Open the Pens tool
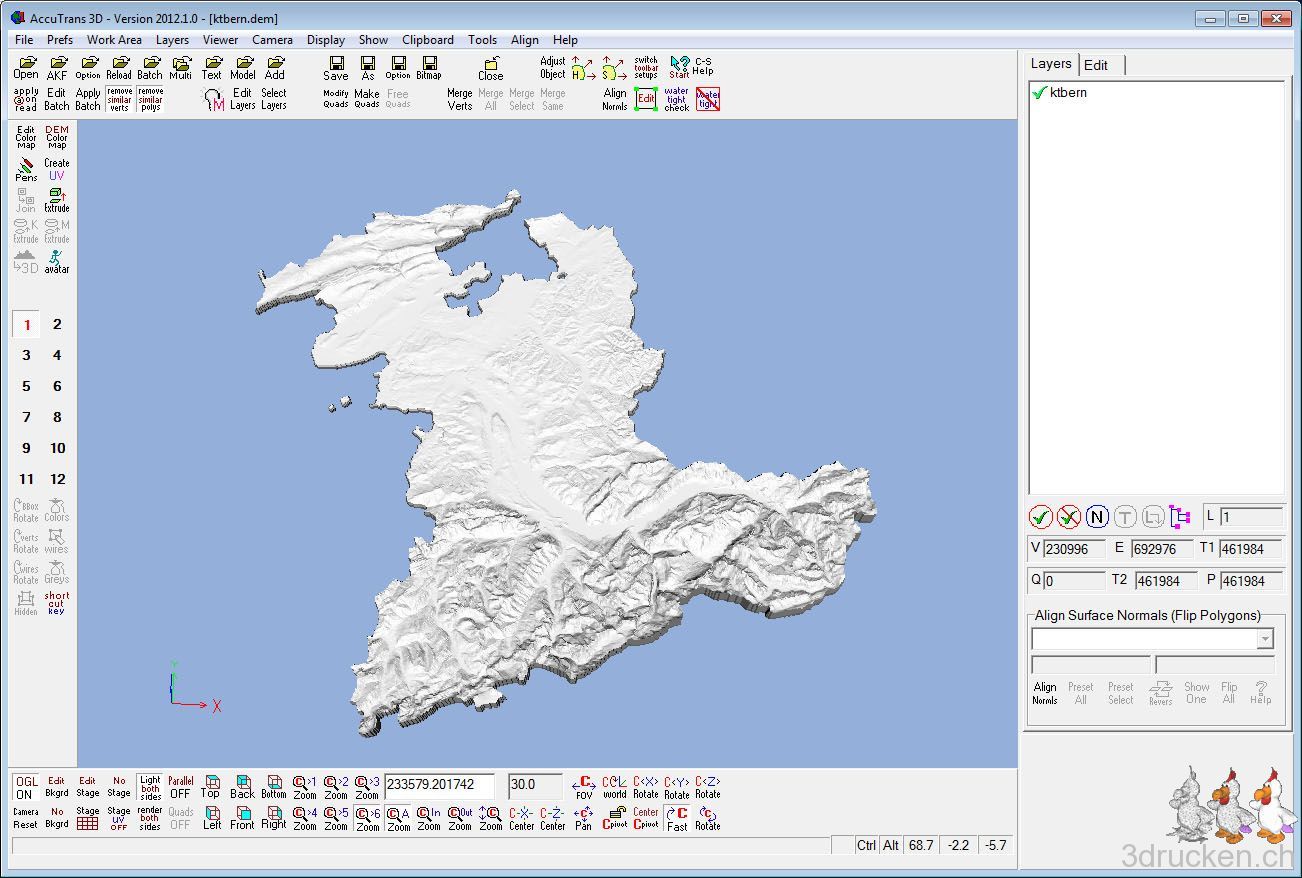The image size is (1302, 878). [26, 169]
